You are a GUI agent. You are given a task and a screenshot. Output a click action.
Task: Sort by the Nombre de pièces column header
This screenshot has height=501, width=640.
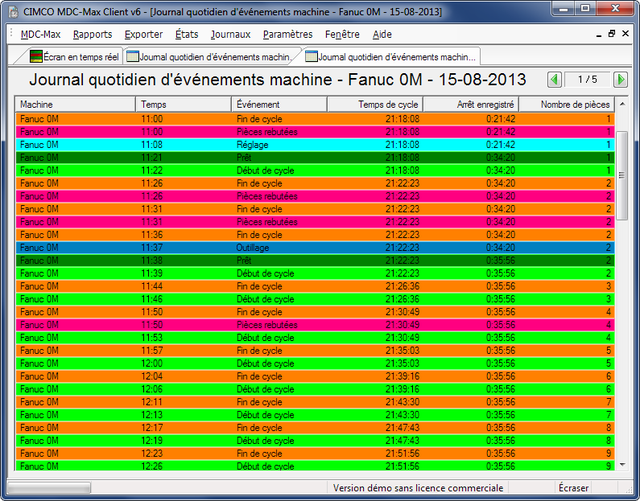pos(567,105)
